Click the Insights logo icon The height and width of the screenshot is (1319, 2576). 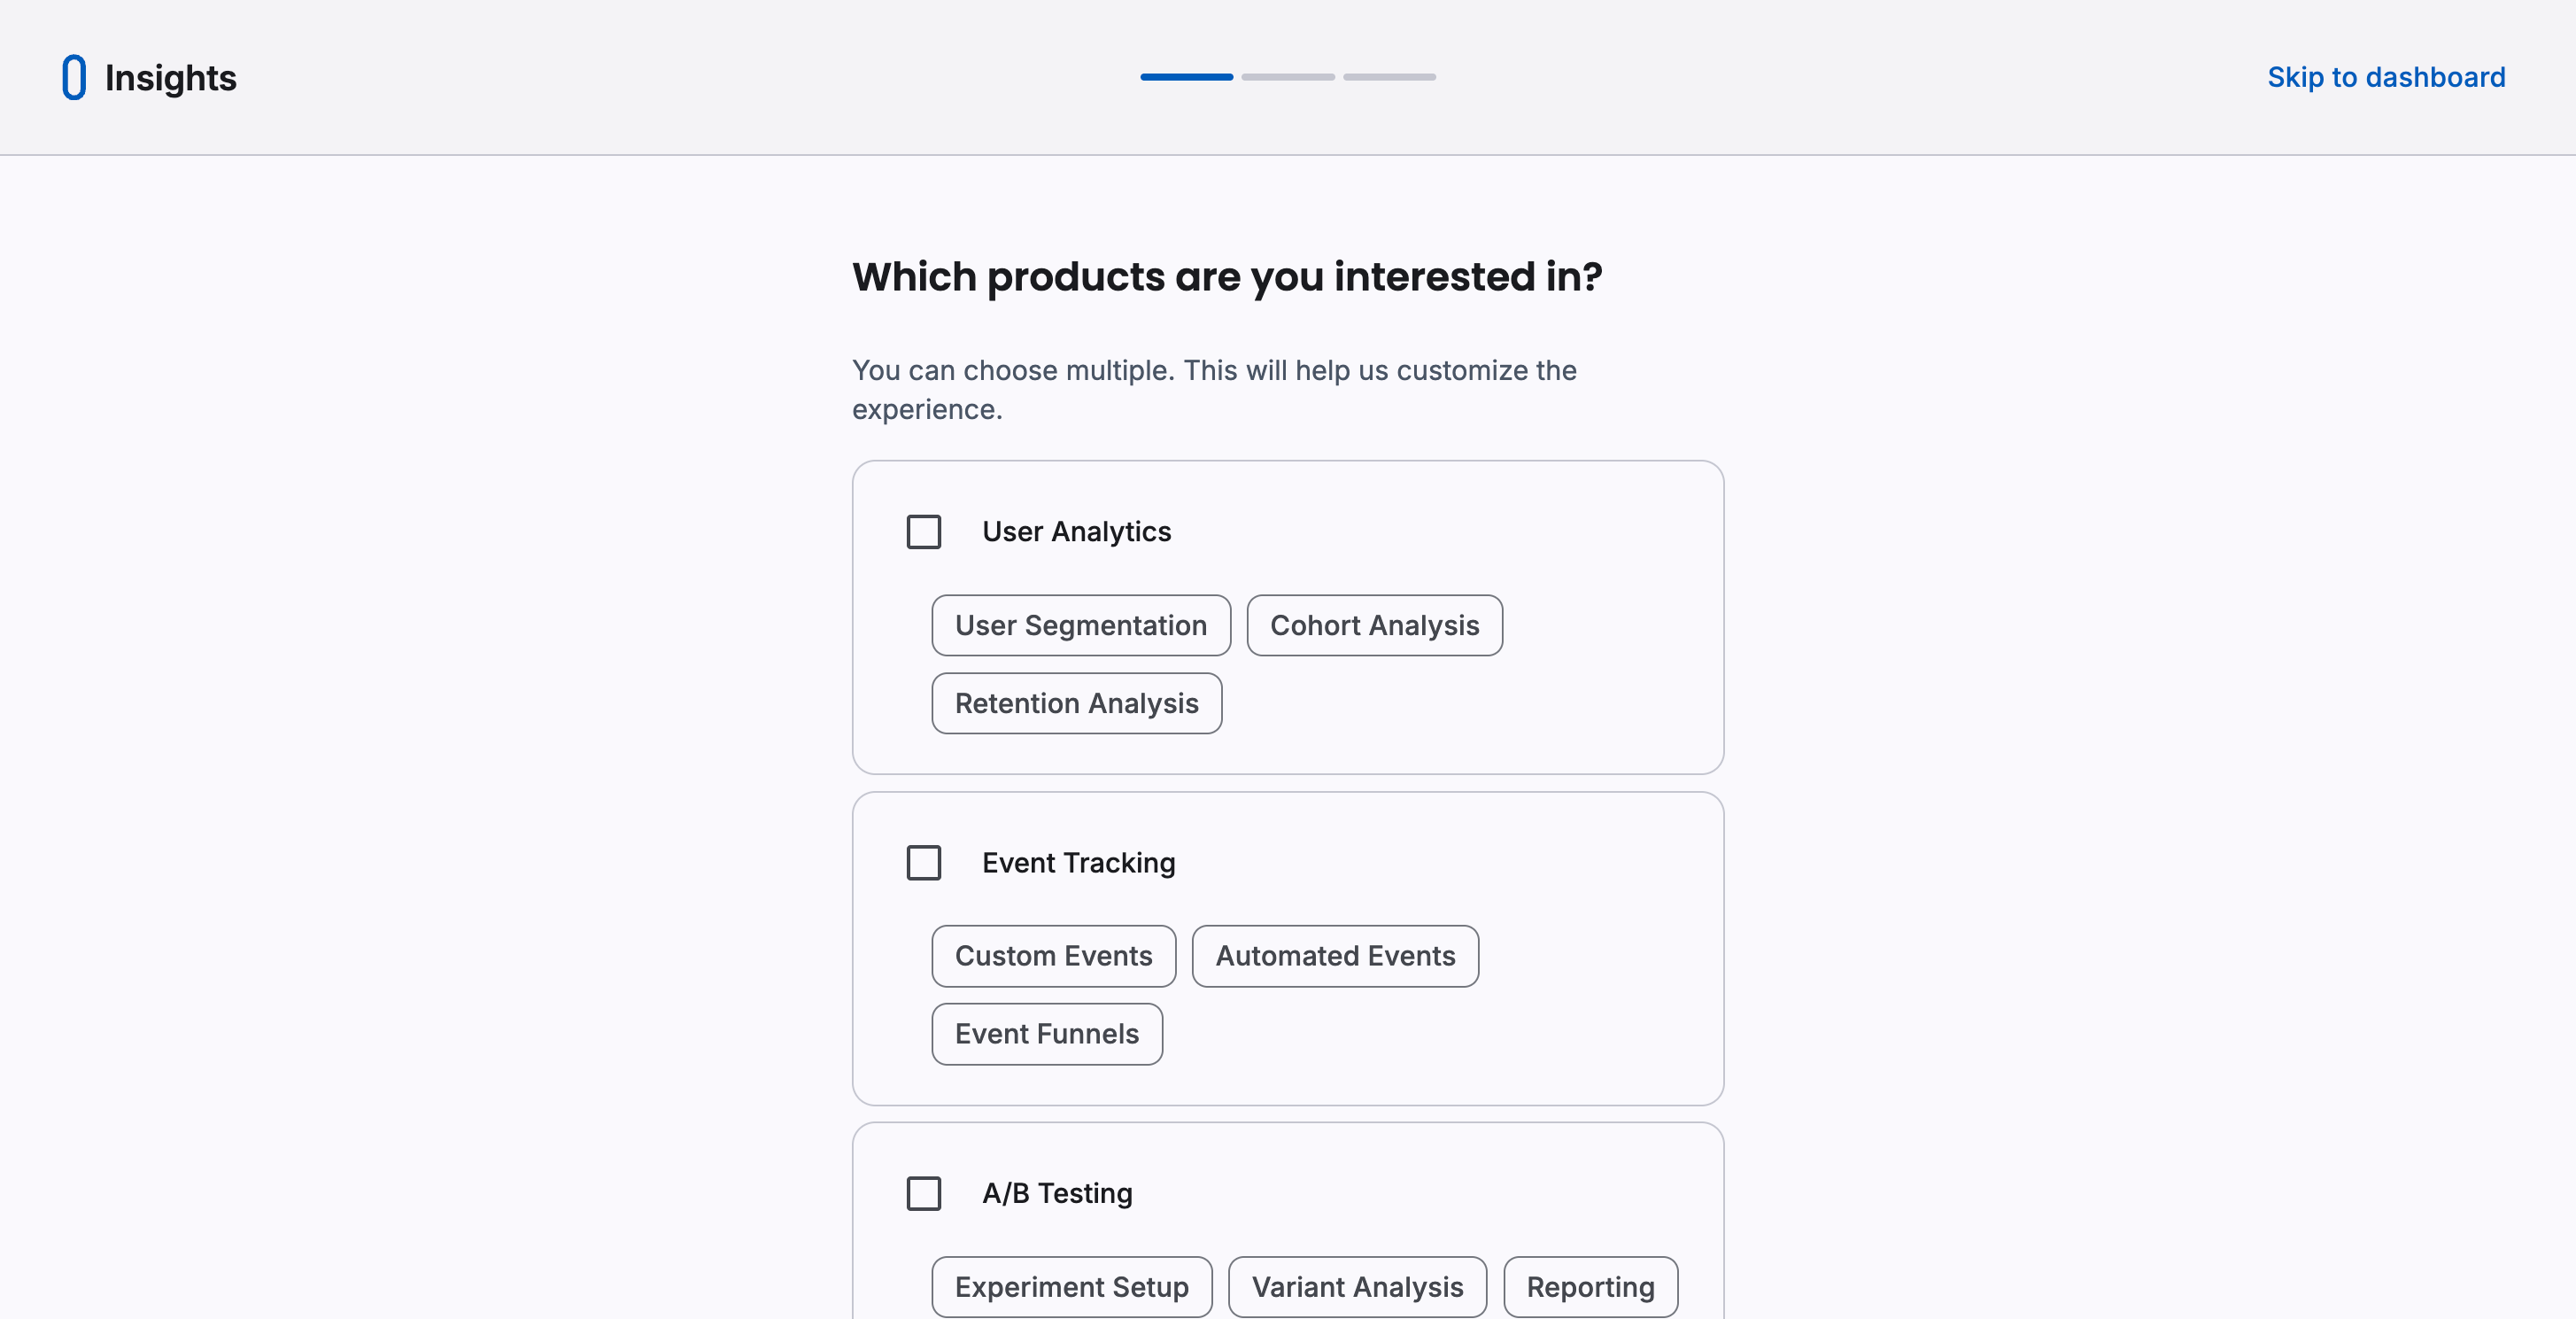(x=73, y=77)
